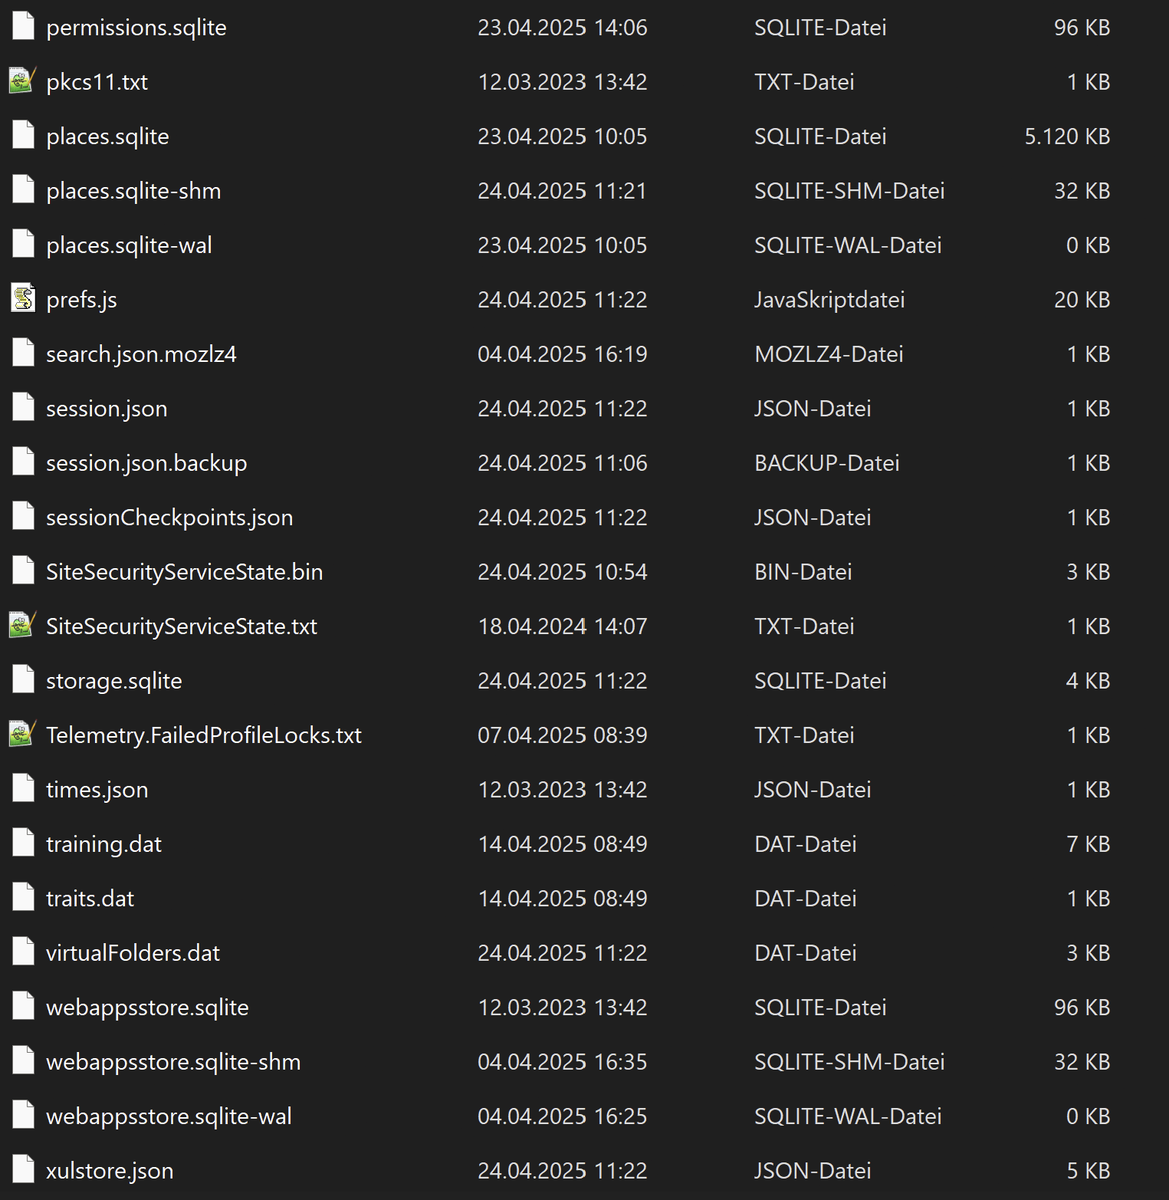The height and width of the screenshot is (1200, 1169).
Task: Select times.json in the file list
Action: 97,790
